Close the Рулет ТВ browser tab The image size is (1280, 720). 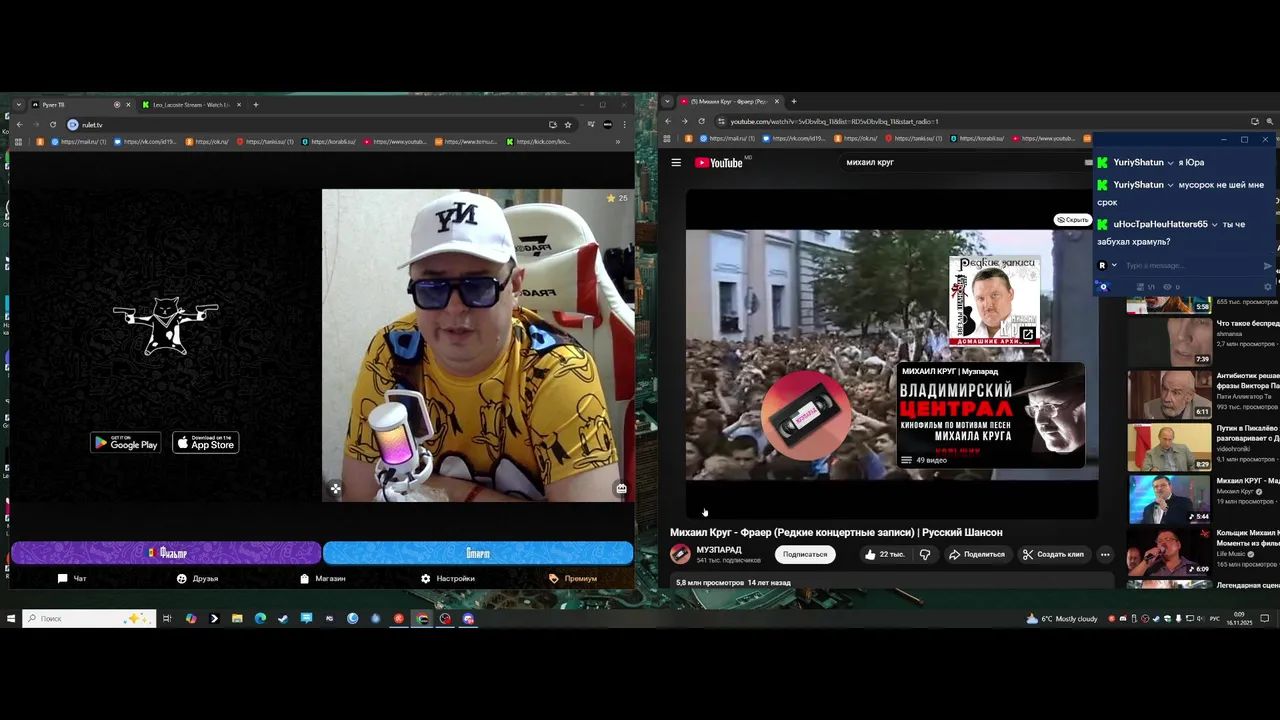[x=127, y=104]
